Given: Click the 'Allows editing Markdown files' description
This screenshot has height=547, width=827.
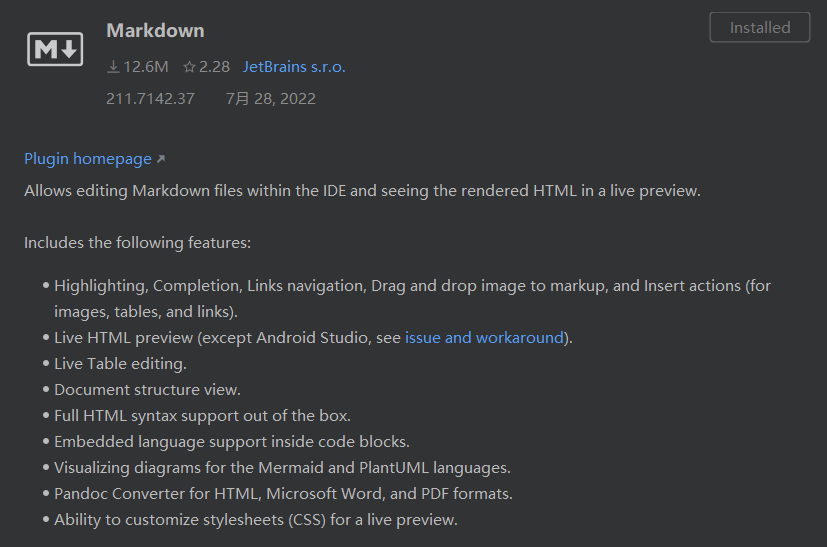Looking at the screenshot, I should point(362,191).
